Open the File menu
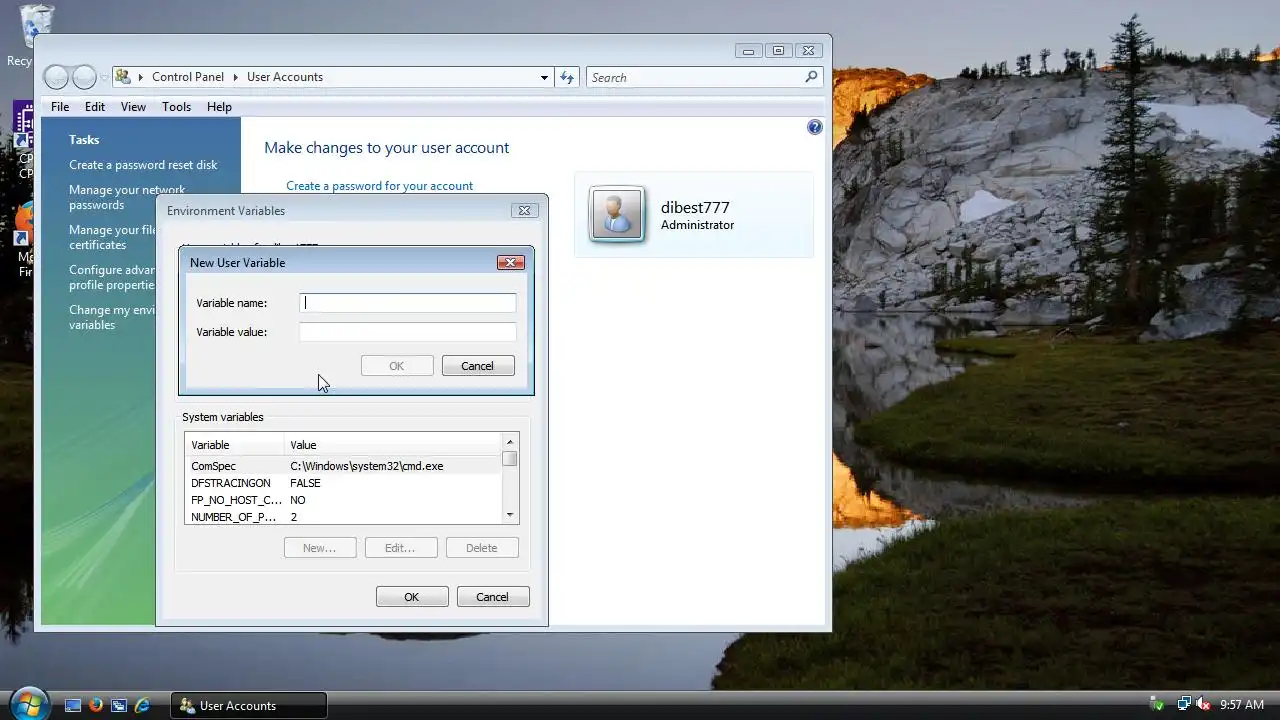Screen dimensions: 1280x720 point(60,107)
